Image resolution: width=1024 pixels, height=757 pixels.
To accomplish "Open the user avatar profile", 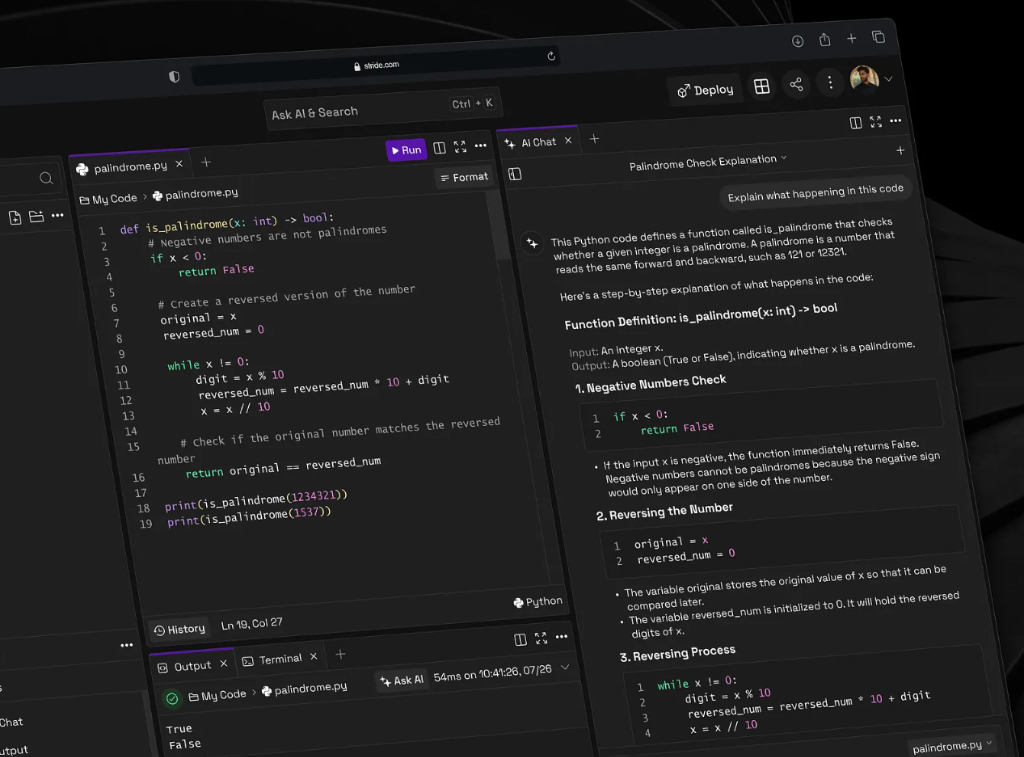I will [x=863, y=79].
